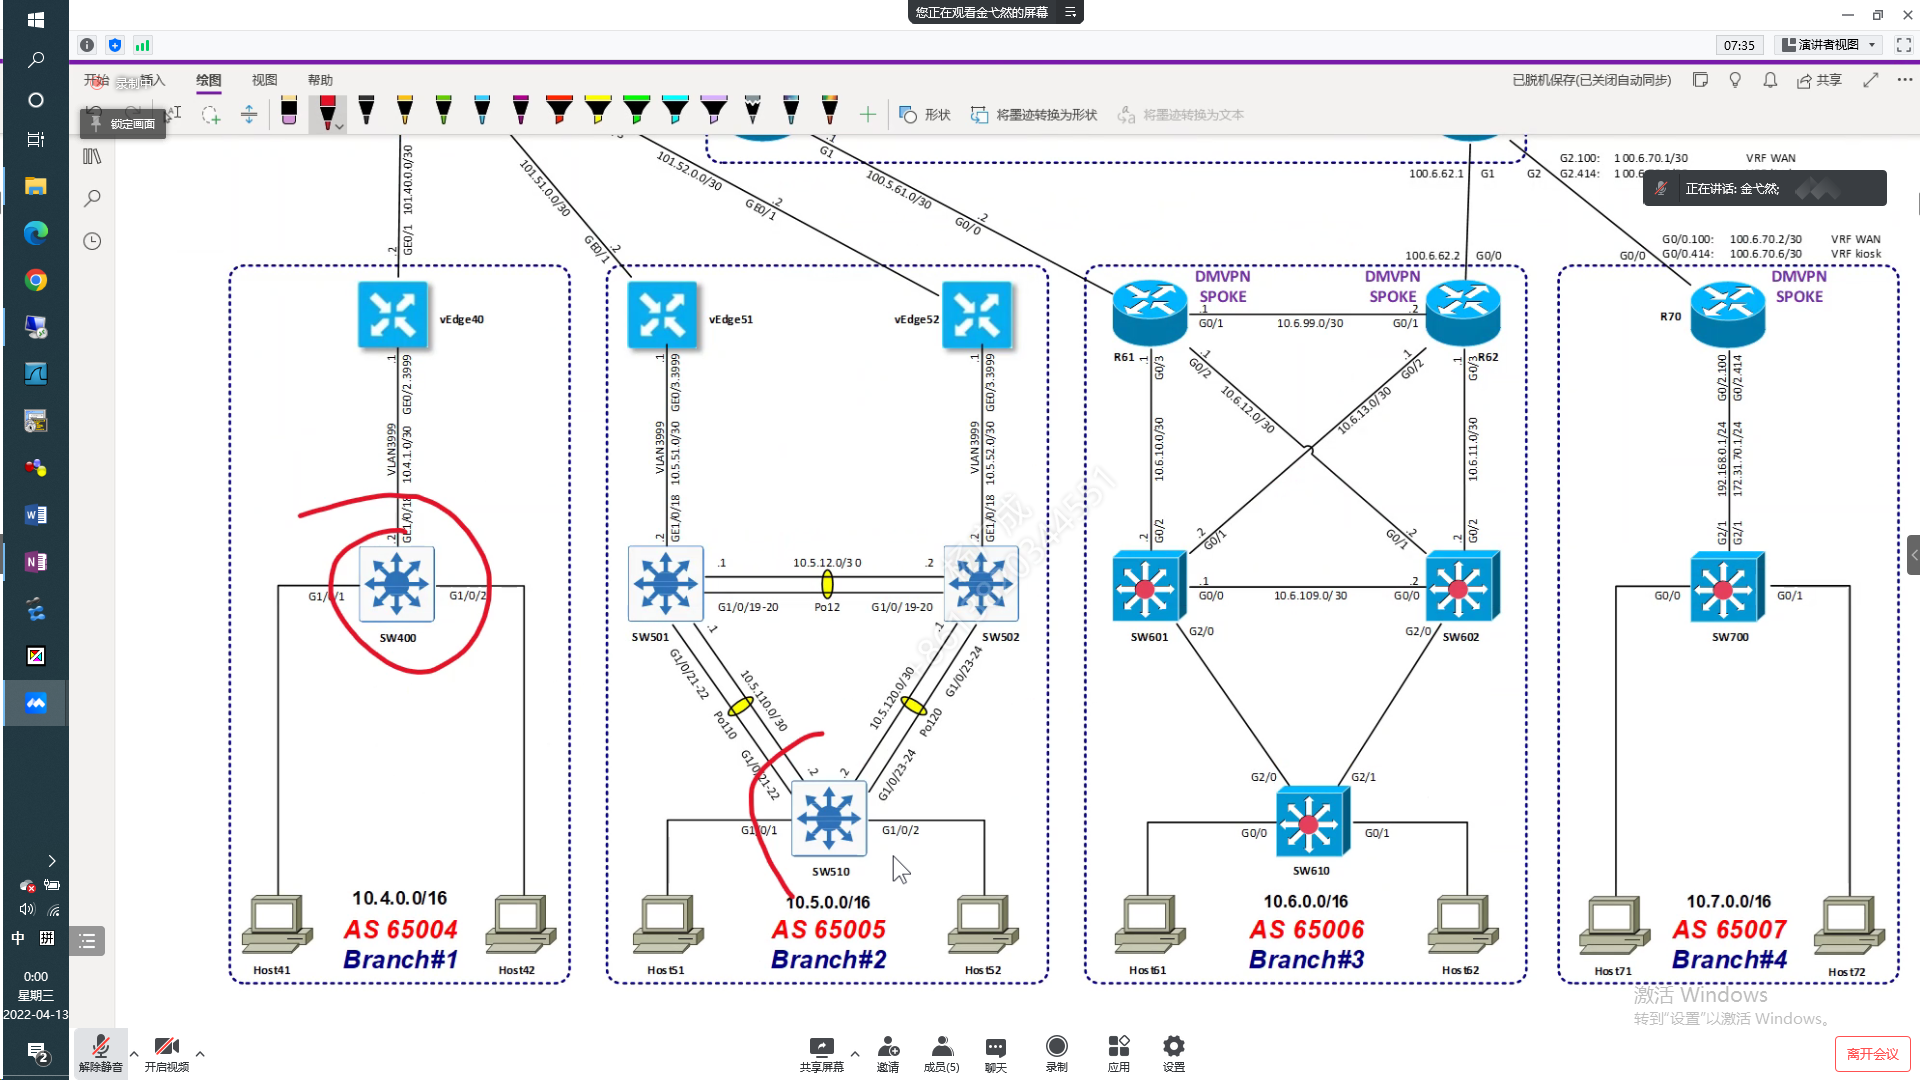Click the lightbulb tips icon
The width and height of the screenshot is (1920, 1080).
(1735, 80)
